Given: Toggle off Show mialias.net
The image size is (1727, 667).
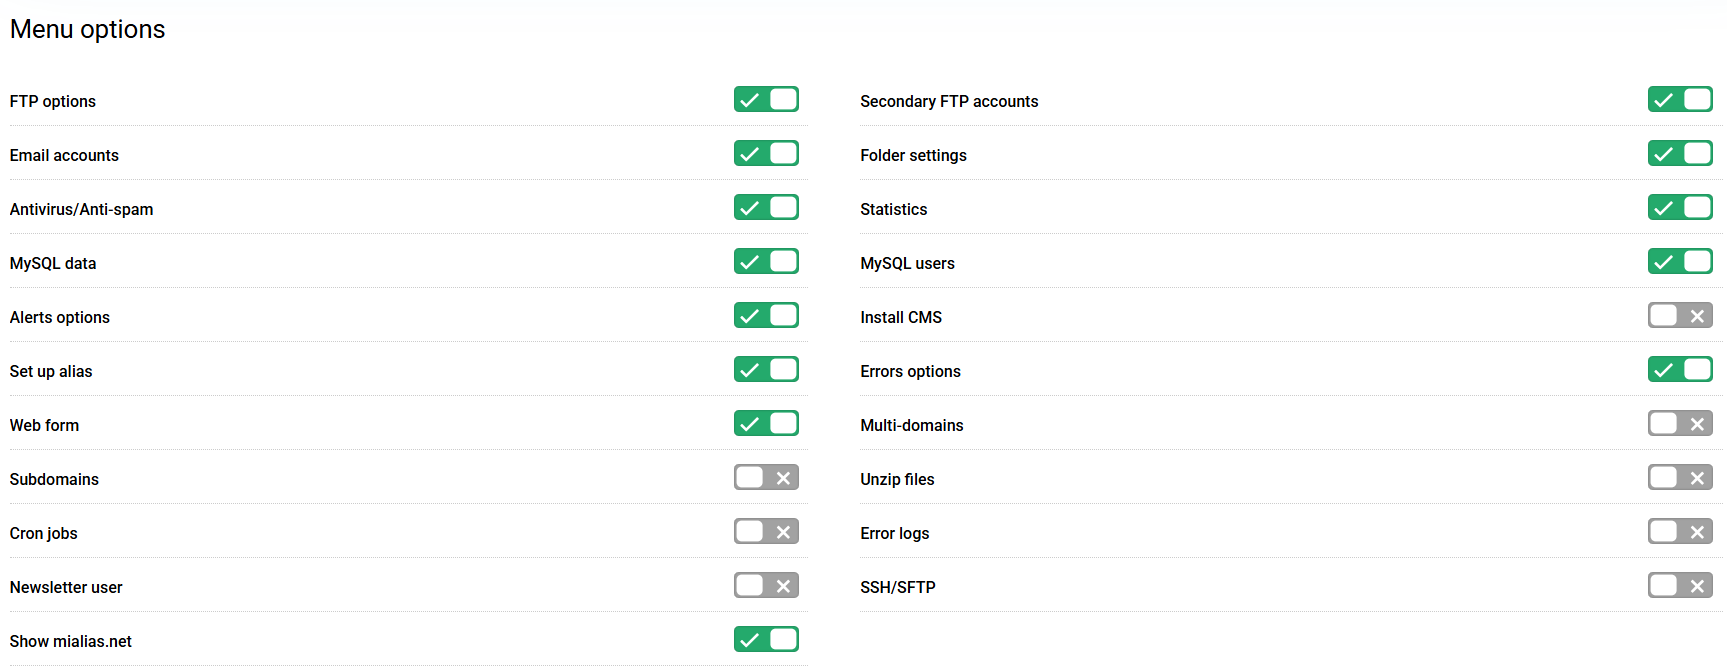Looking at the screenshot, I should (766, 640).
